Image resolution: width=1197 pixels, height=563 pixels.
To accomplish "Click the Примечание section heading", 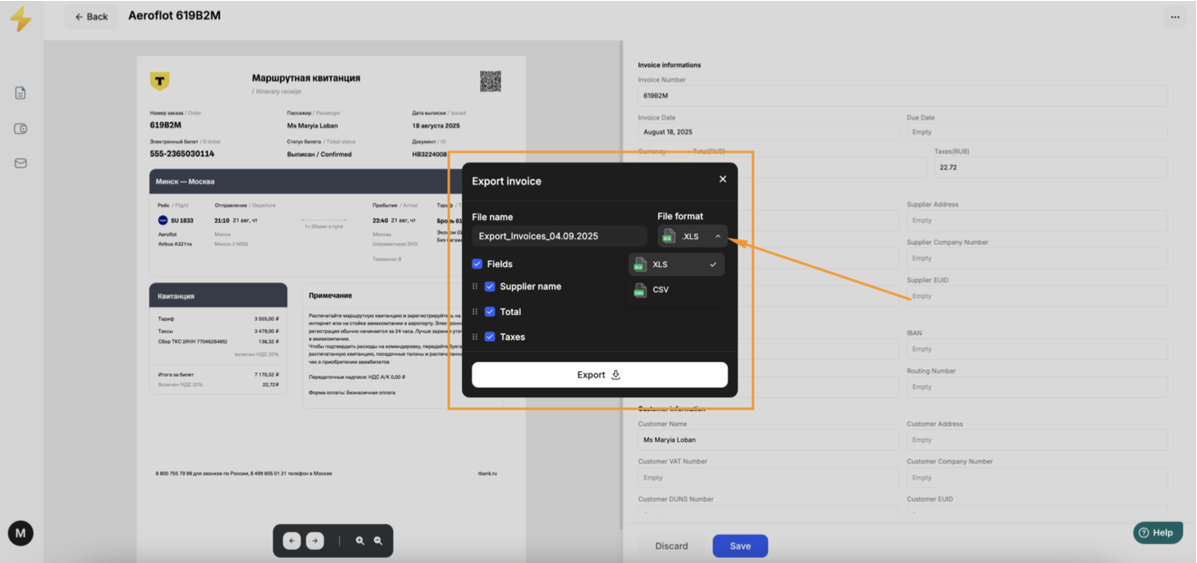I will pyautogui.click(x=331, y=296).
